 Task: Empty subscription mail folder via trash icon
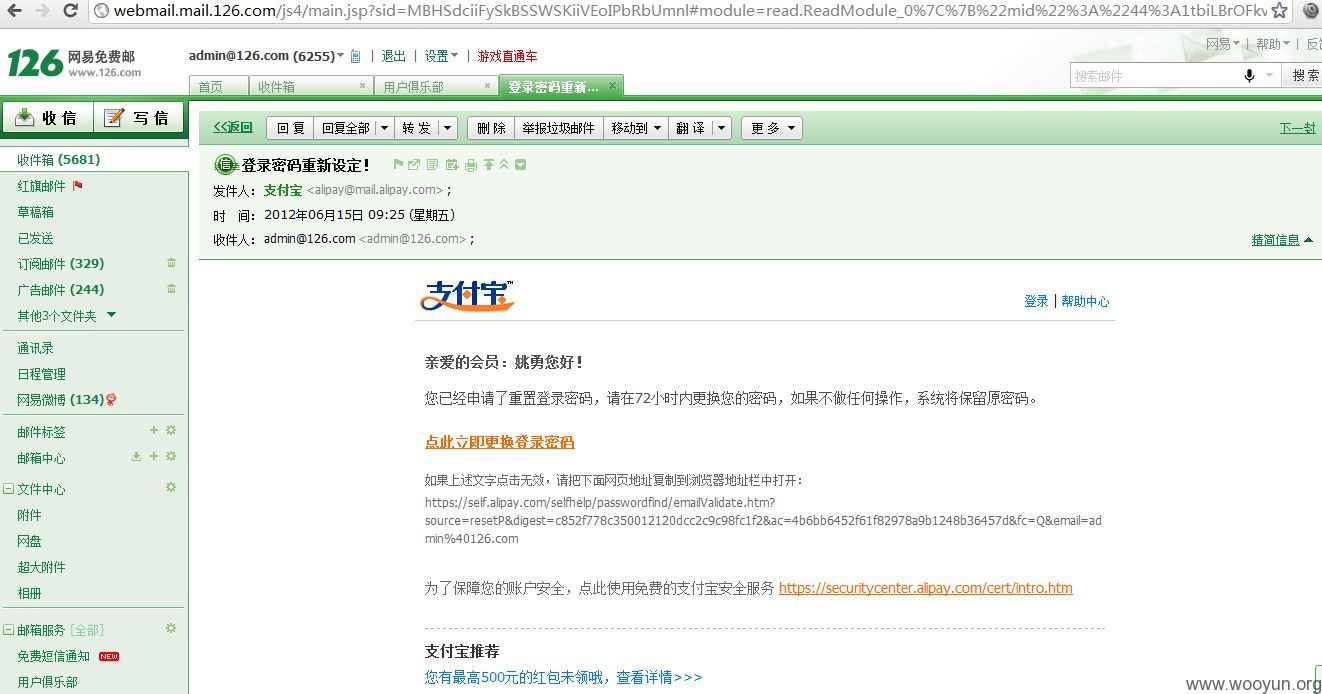point(171,263)
